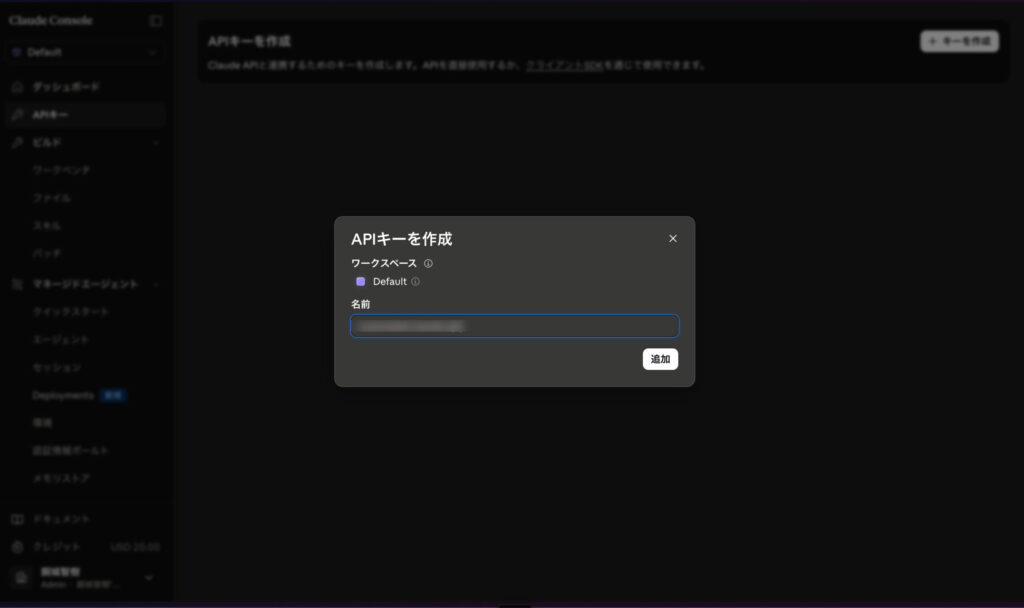Click the key icon beside APIキー in the sidebar

[x=18, y=115]
